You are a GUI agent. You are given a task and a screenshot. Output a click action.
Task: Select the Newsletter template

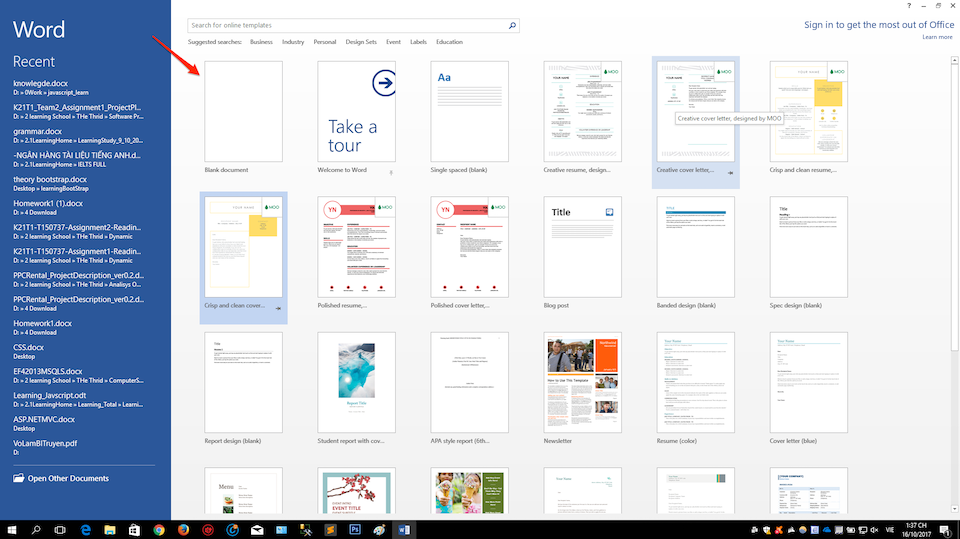582,383
